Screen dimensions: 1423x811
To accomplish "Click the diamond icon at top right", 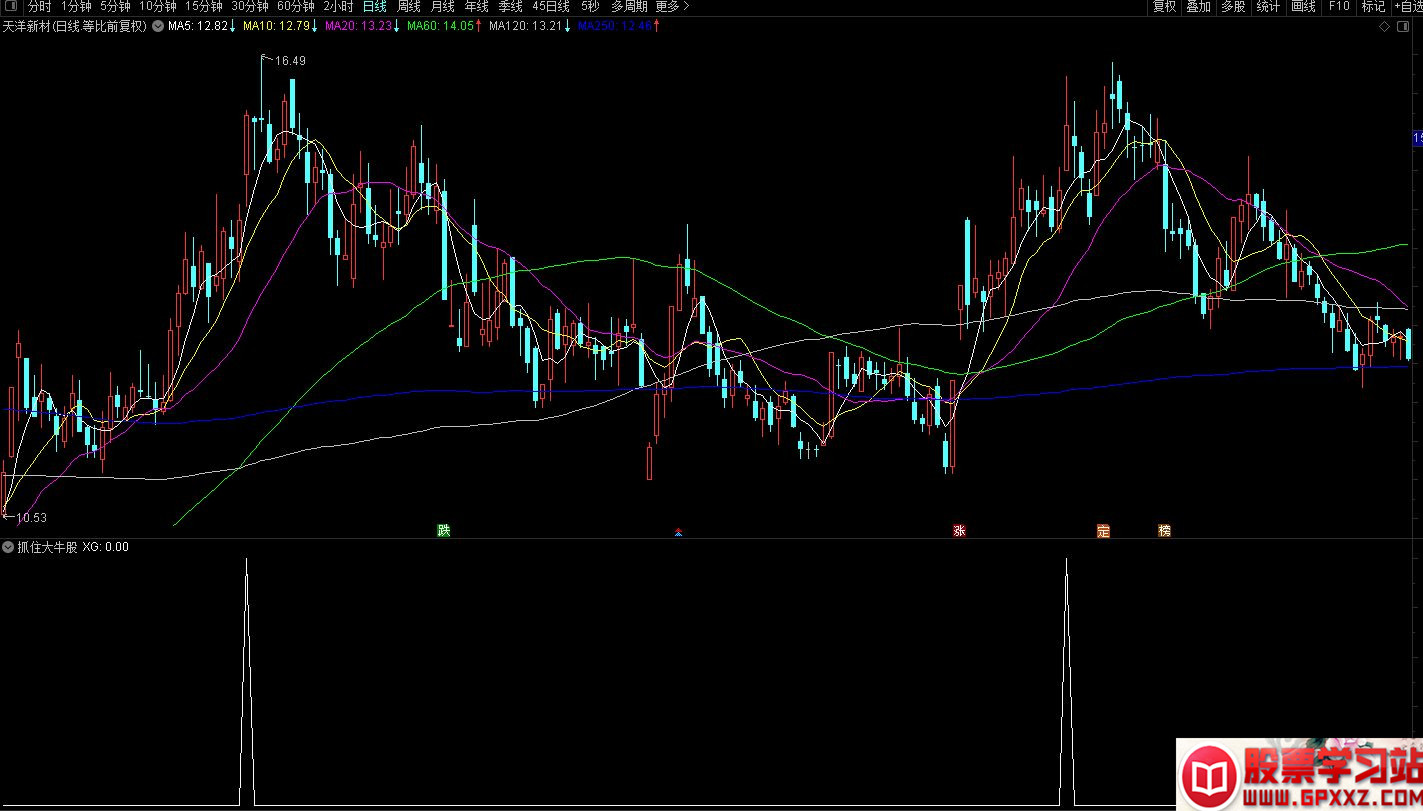I will pyautogui.click(x=1383, y=26).
